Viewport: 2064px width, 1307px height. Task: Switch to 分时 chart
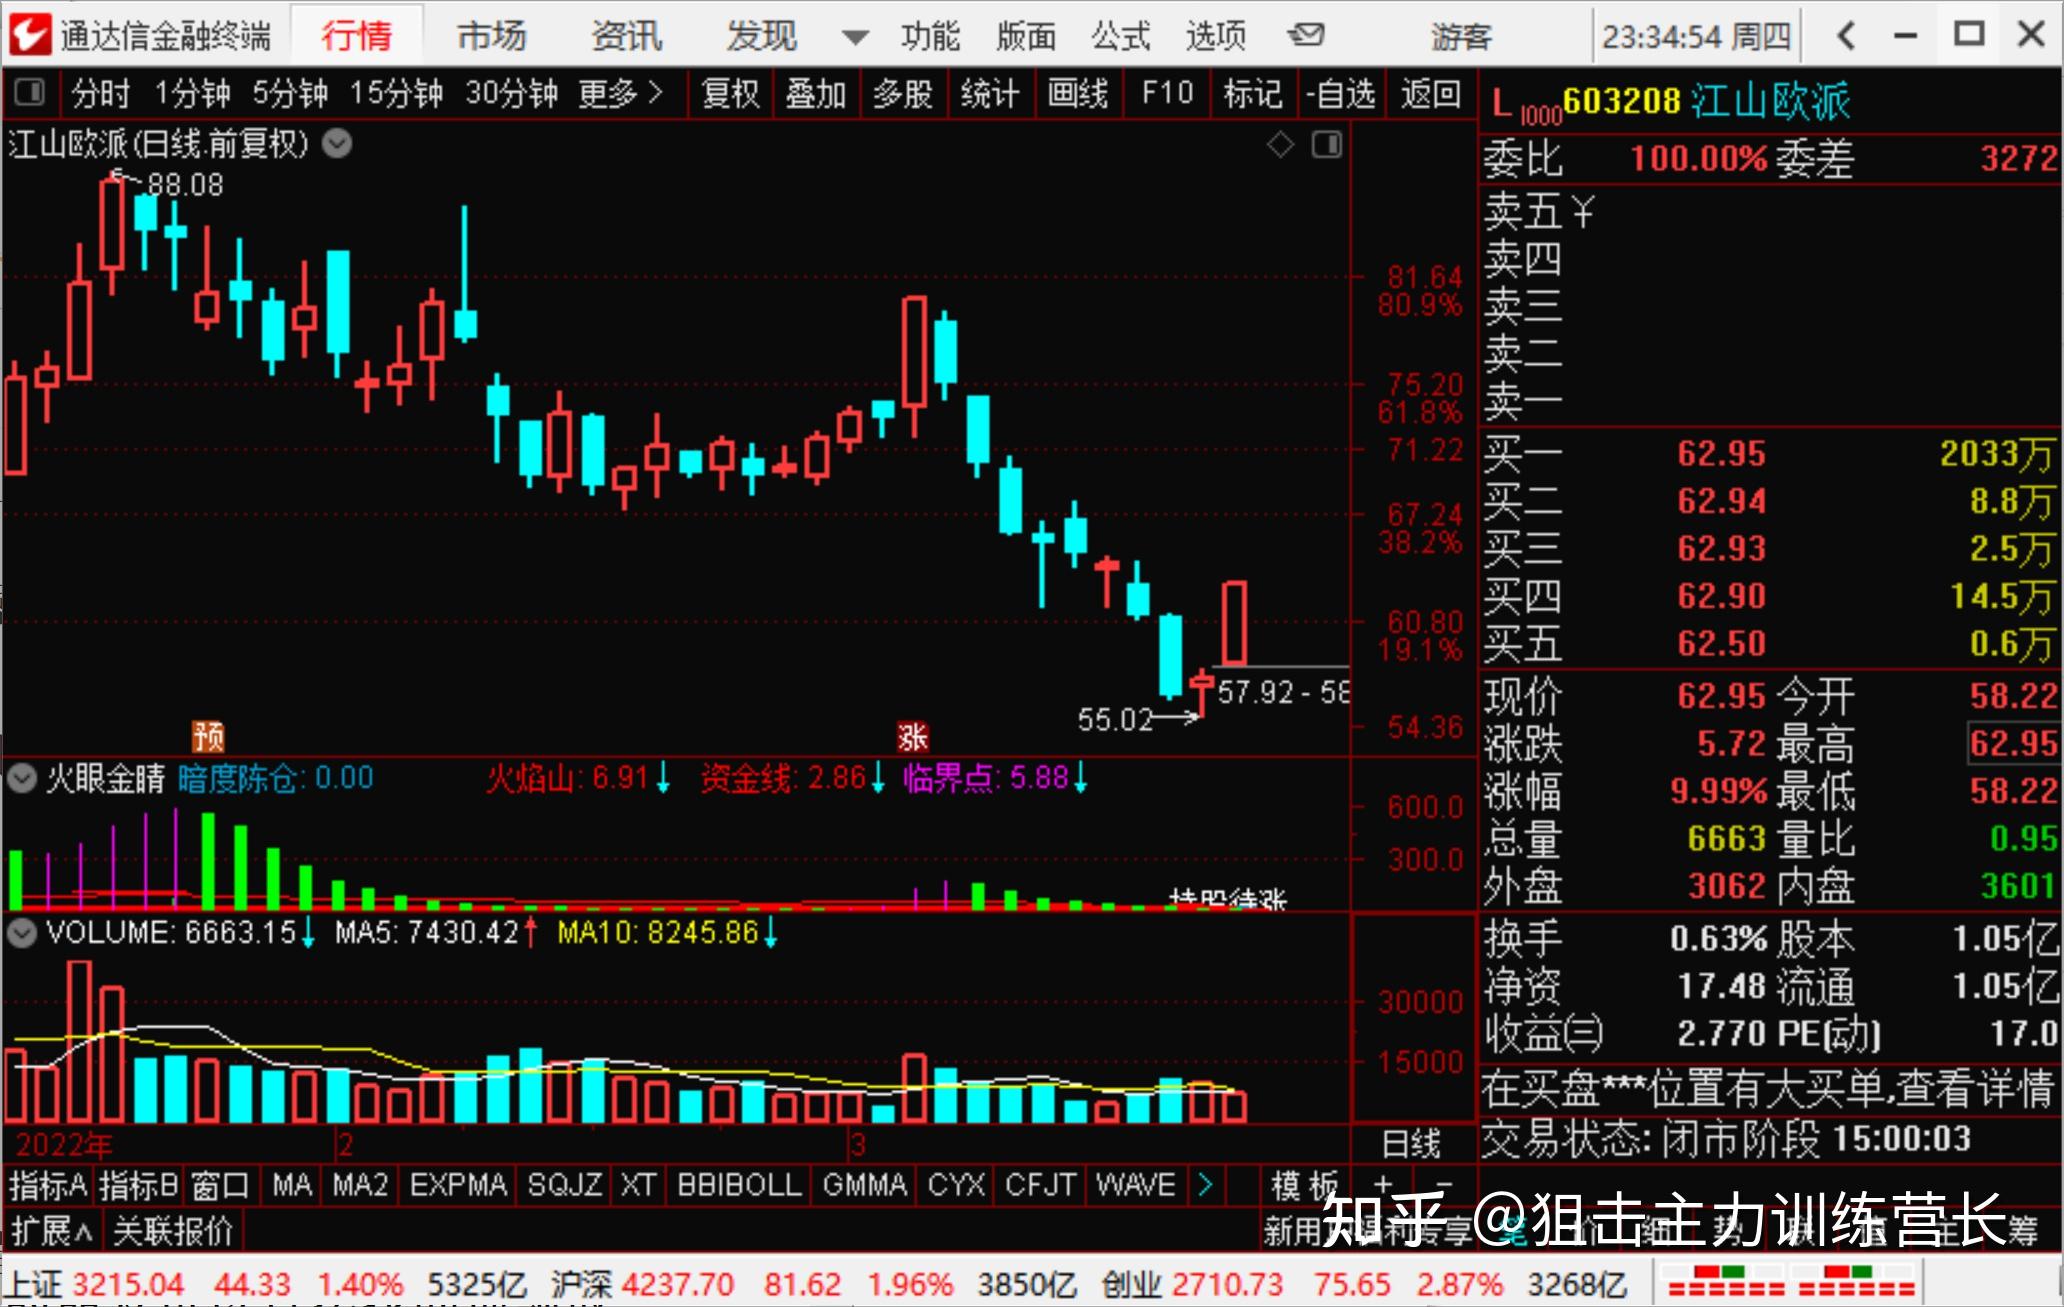click(x=101, y=93)
